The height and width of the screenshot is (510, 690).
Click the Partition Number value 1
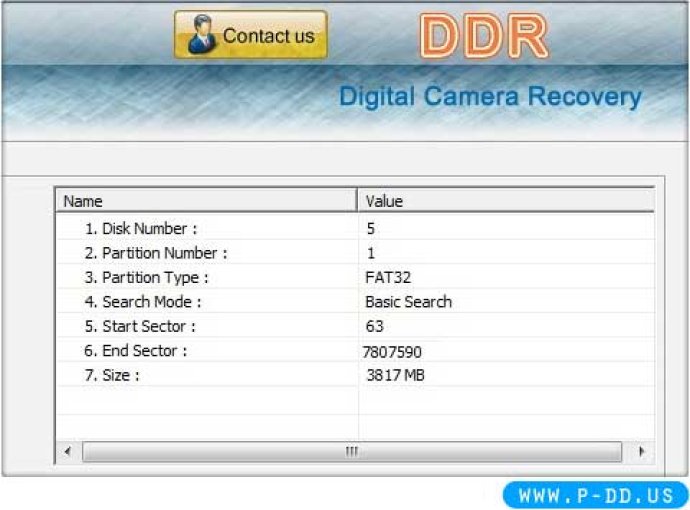click(x=371, y=253)
